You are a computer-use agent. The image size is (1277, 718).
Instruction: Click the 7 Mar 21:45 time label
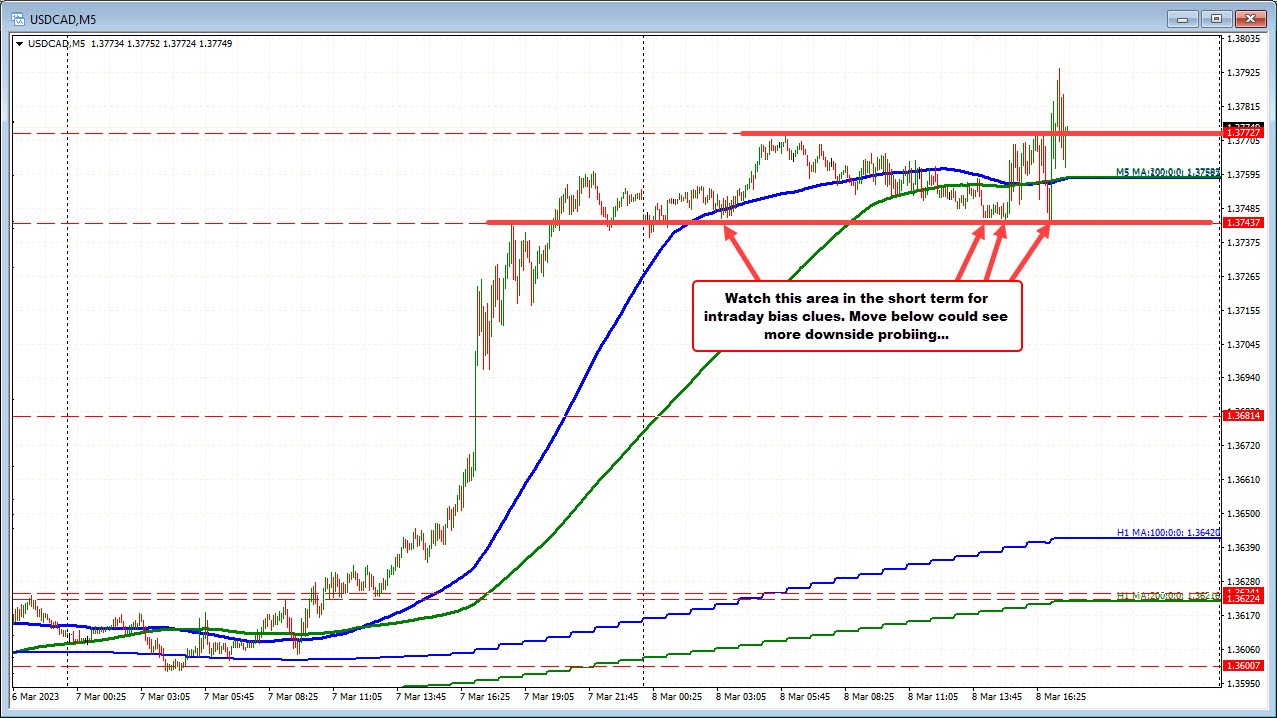[614, 695]
